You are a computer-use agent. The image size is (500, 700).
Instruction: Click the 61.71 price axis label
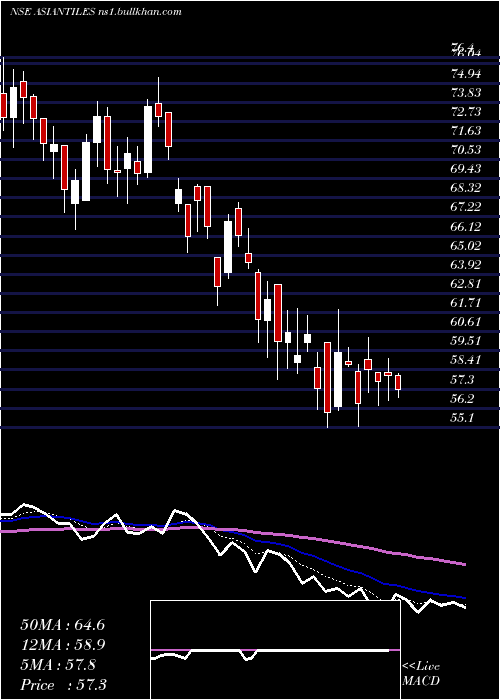click(466, 303)
